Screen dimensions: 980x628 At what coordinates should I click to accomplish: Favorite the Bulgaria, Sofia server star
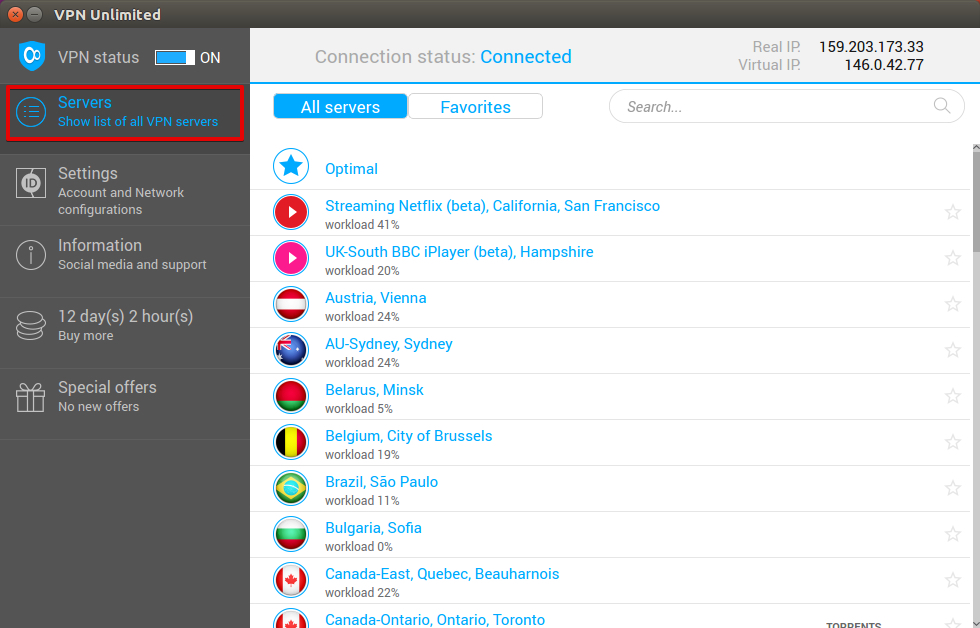tap(952, 534)
